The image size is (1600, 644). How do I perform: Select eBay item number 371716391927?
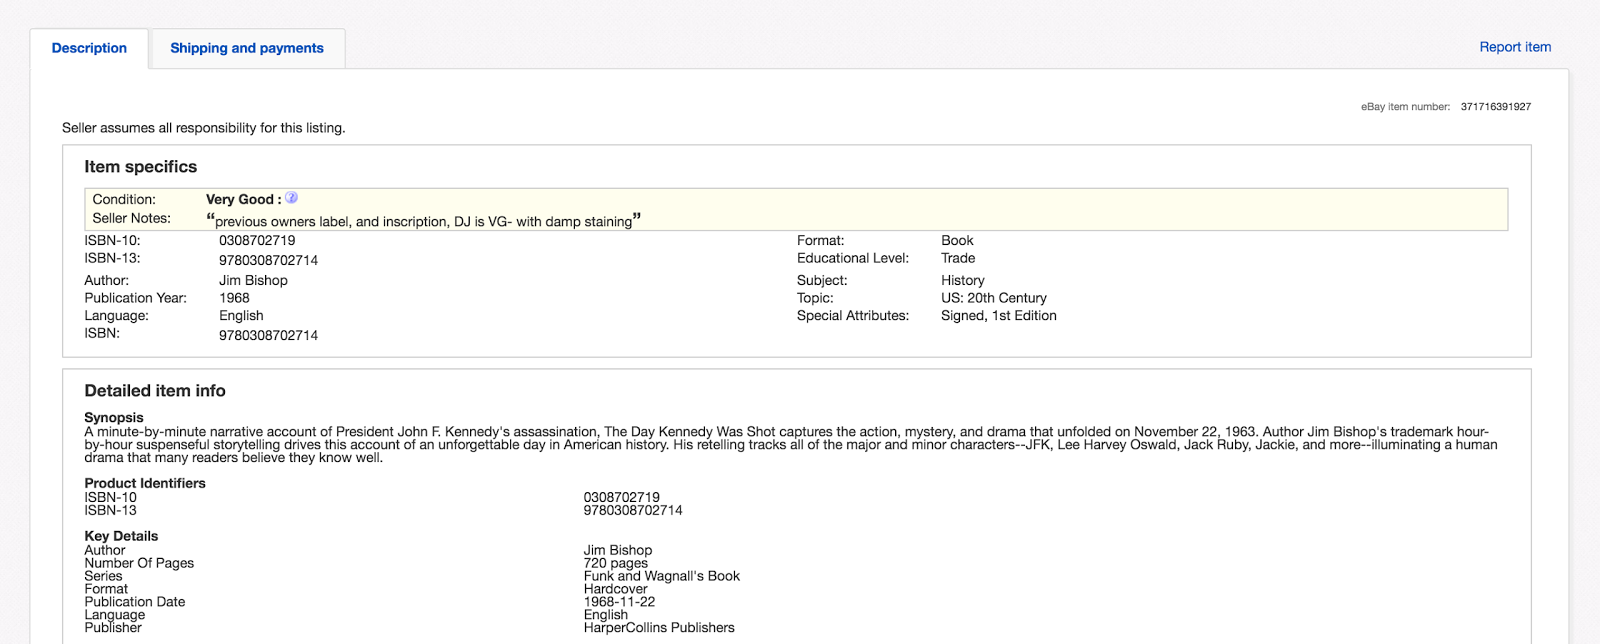pos(1495,107)
